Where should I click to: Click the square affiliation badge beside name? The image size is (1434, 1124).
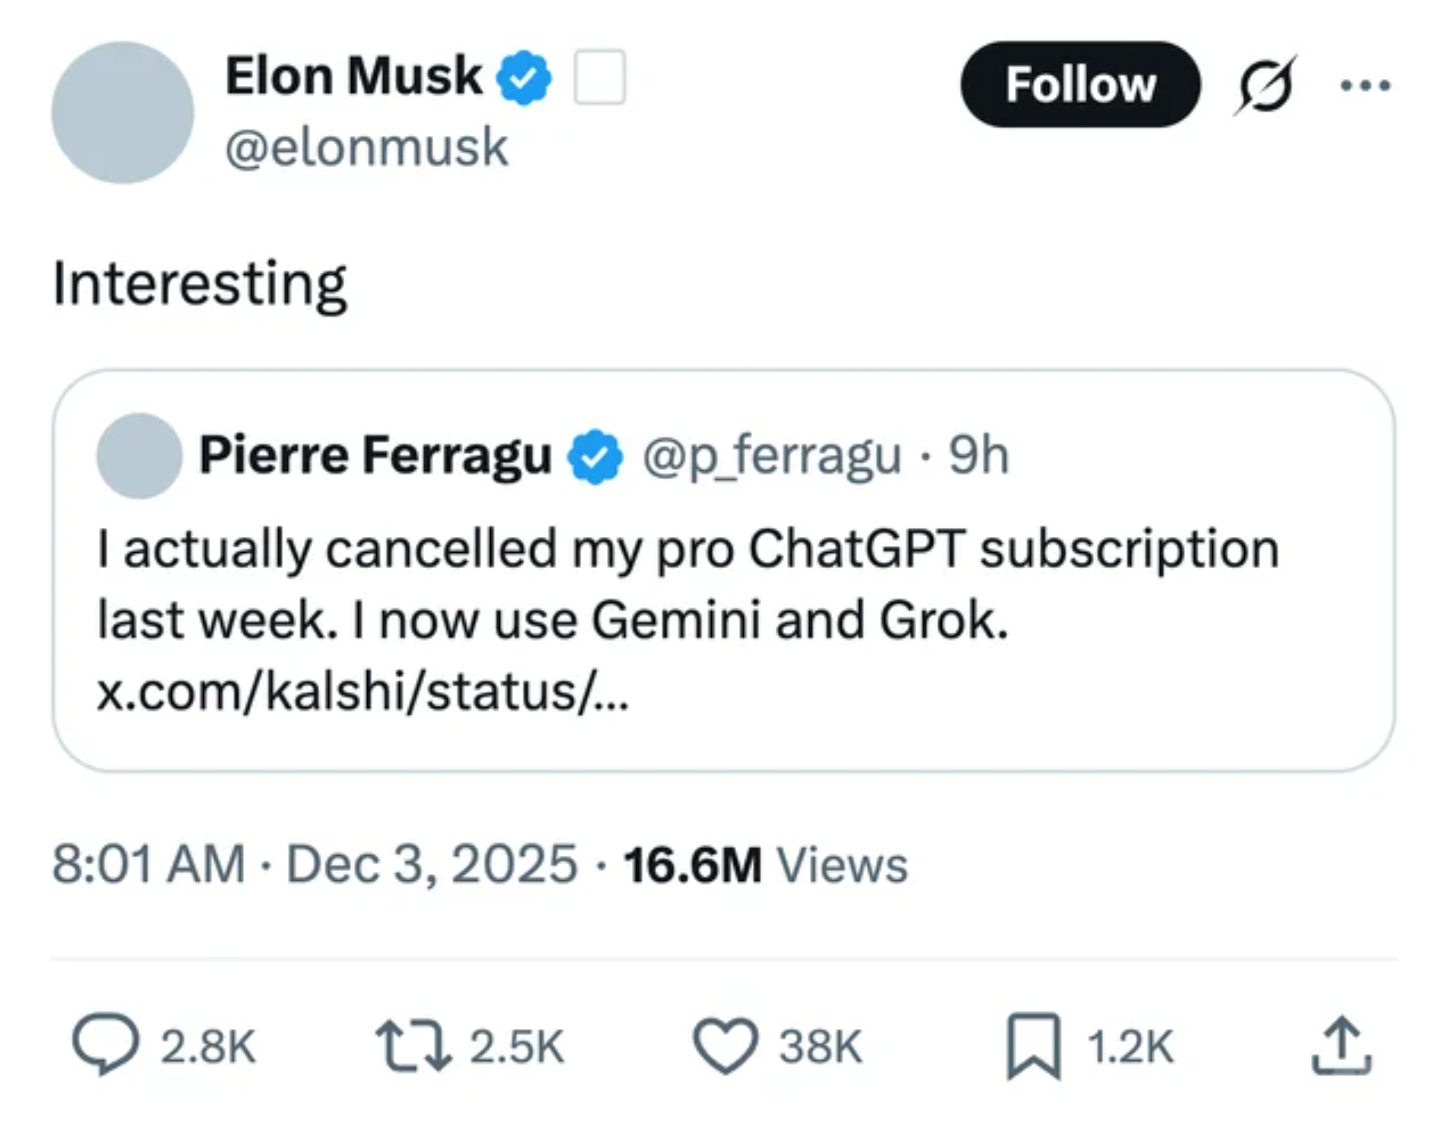(599, 77)
